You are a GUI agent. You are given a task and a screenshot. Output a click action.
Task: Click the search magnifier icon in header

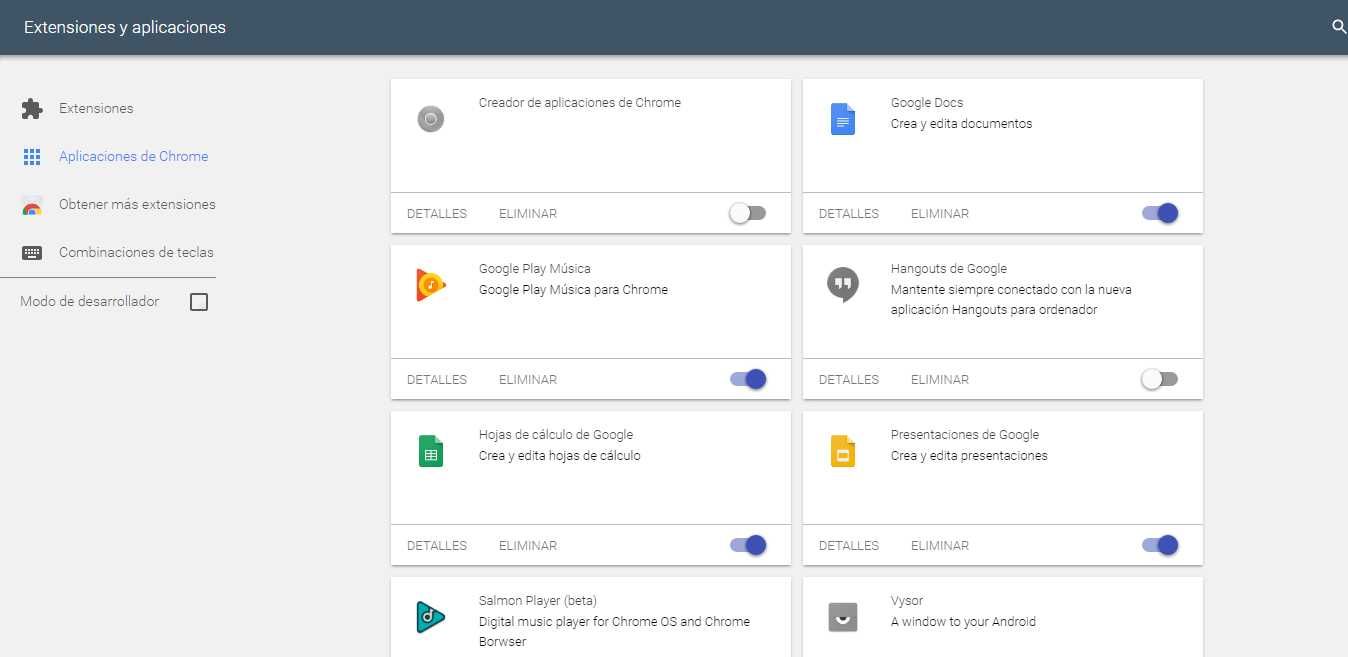[x=1339, y=27]
